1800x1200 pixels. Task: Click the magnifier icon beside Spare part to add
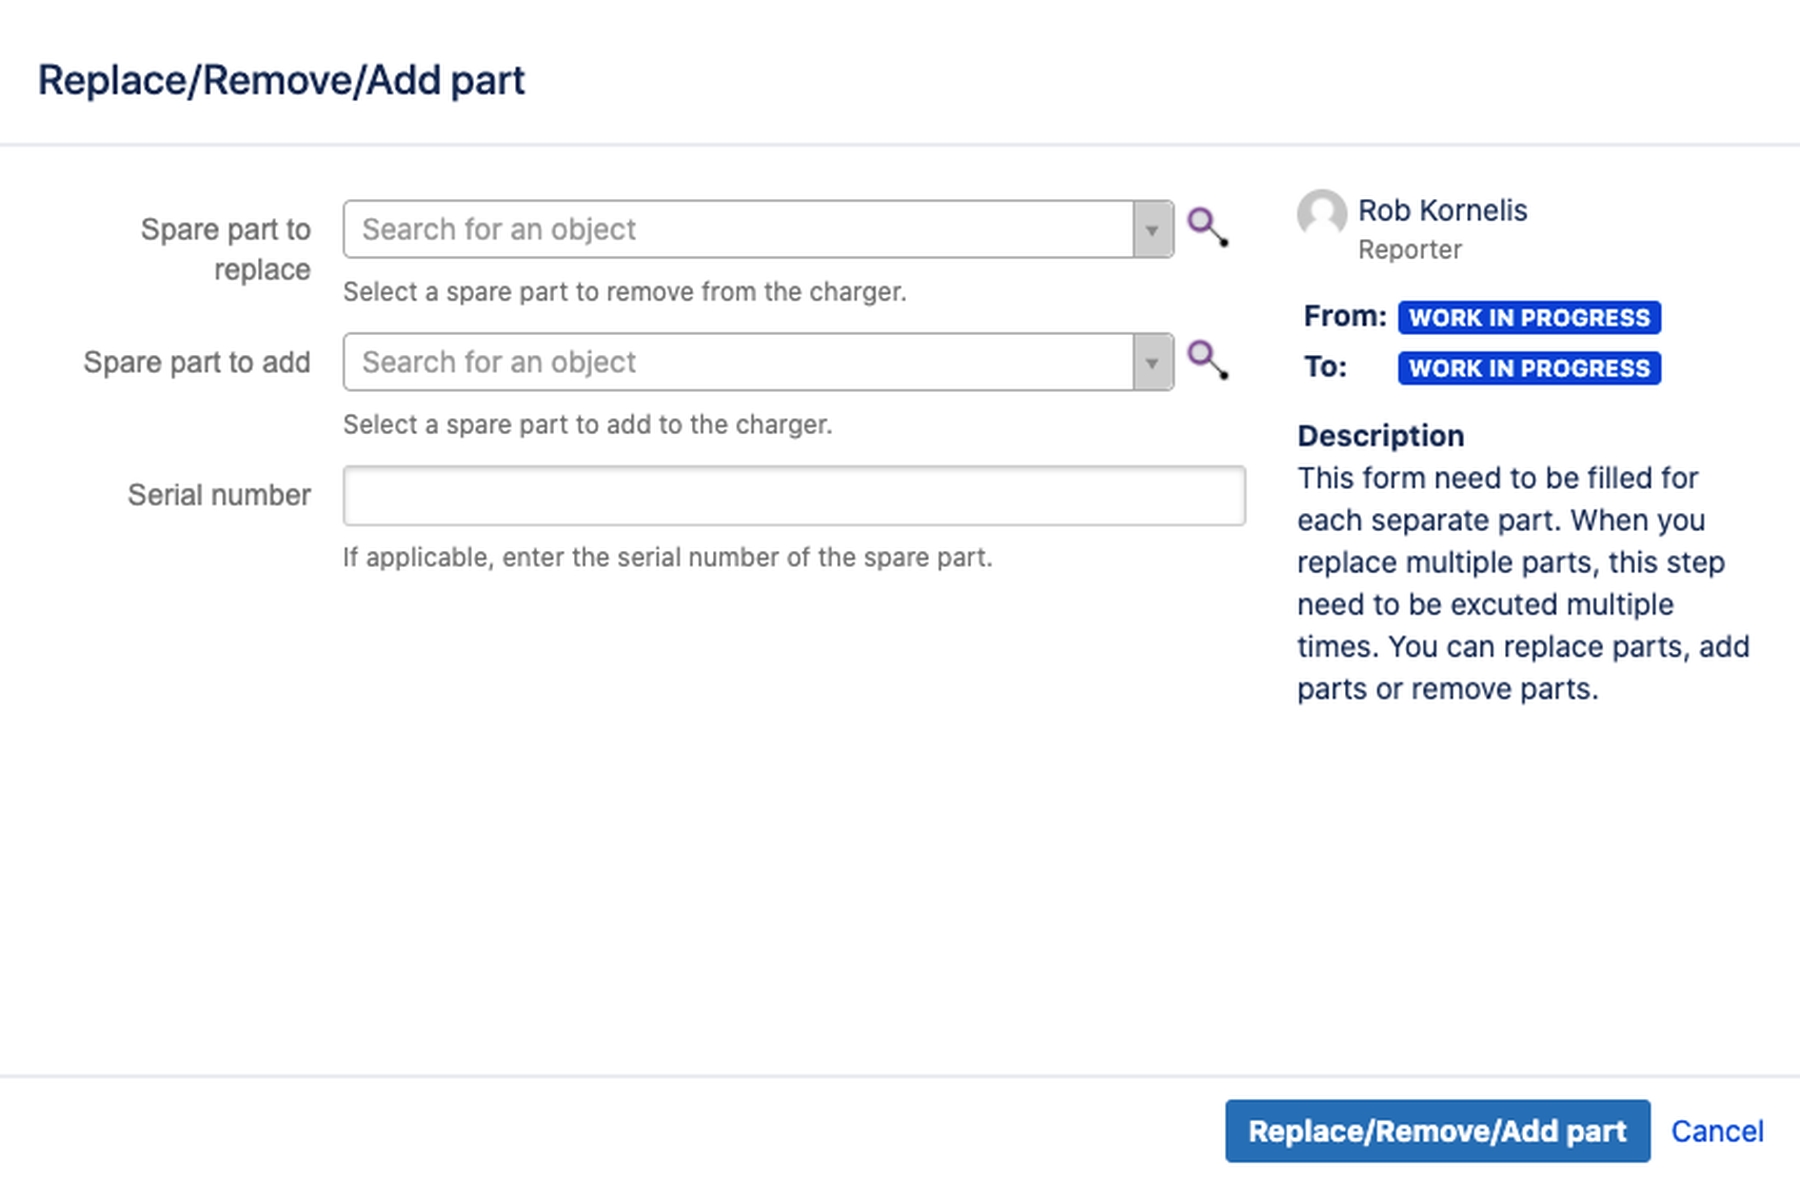(x=1207, y=361)
